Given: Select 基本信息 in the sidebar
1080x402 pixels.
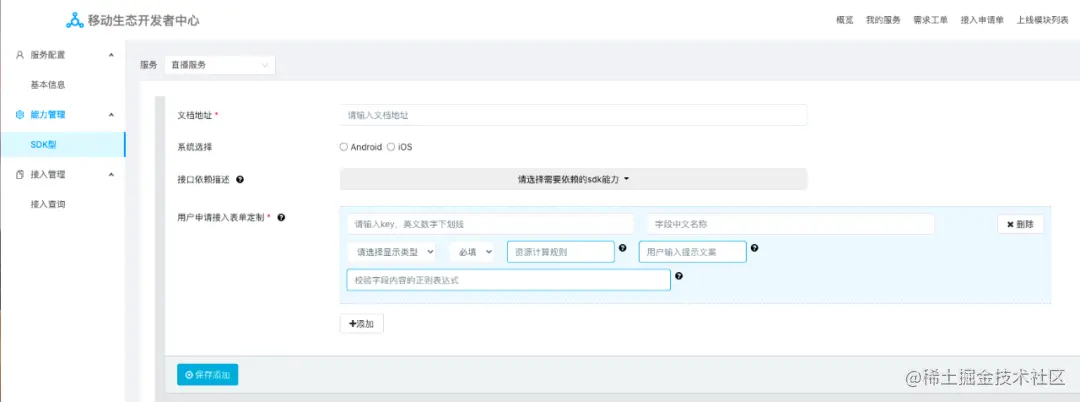Looking at the screenshot, I should pyautogui.click(x=48, y=85).
